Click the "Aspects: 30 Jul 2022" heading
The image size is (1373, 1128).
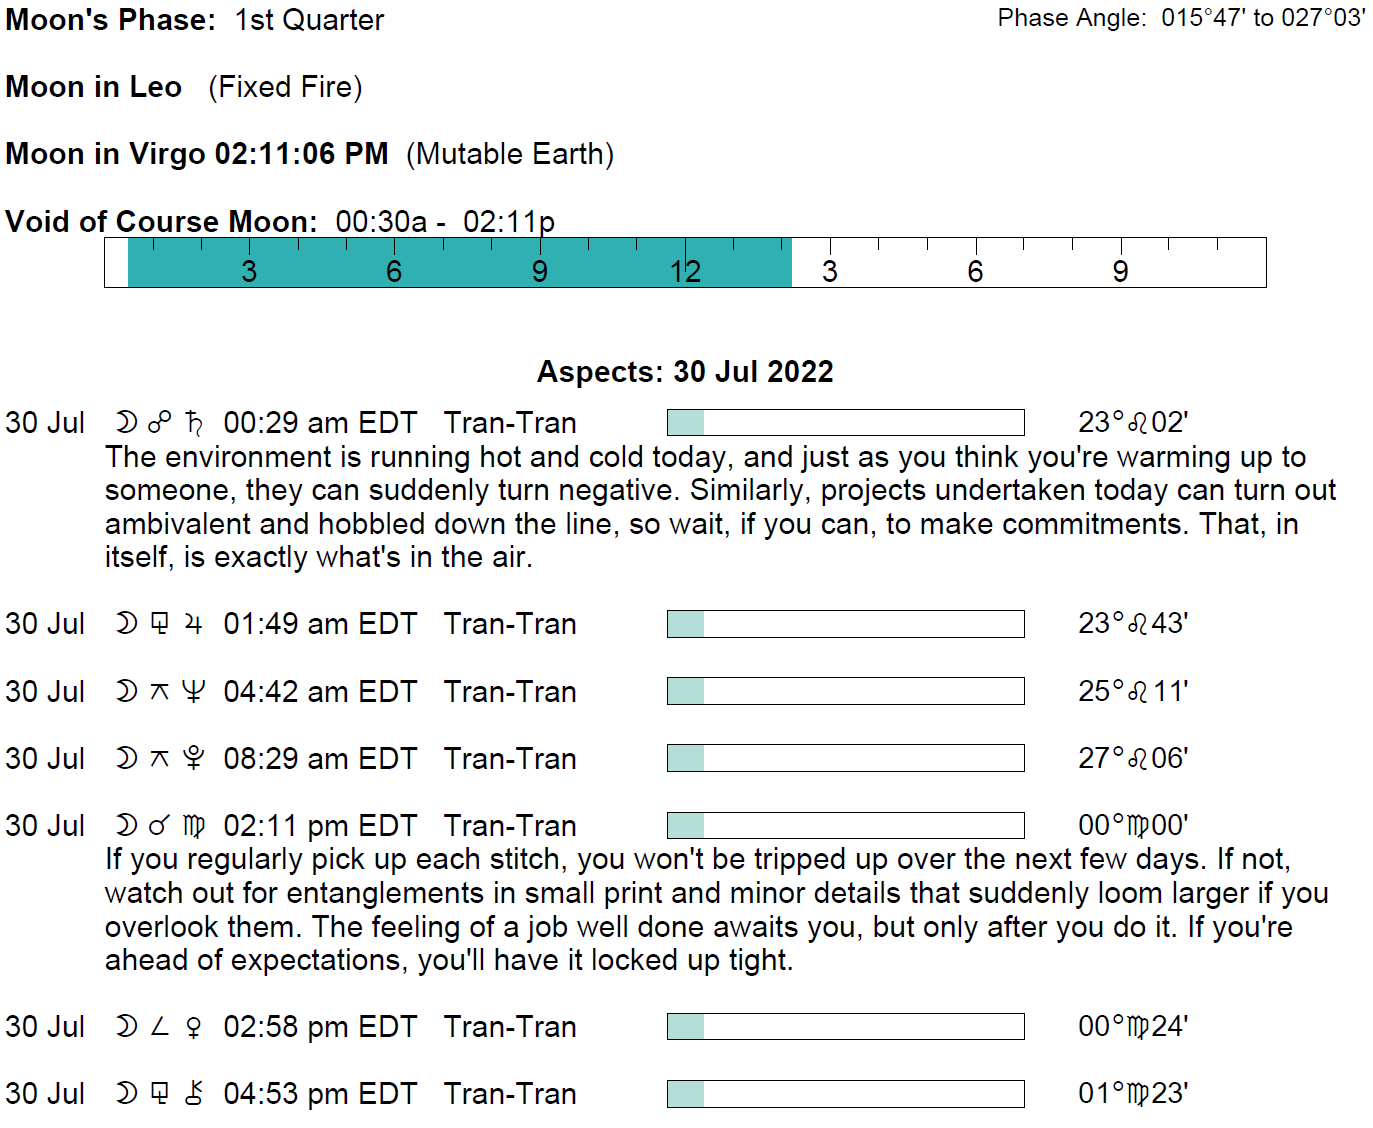point(685,372)
